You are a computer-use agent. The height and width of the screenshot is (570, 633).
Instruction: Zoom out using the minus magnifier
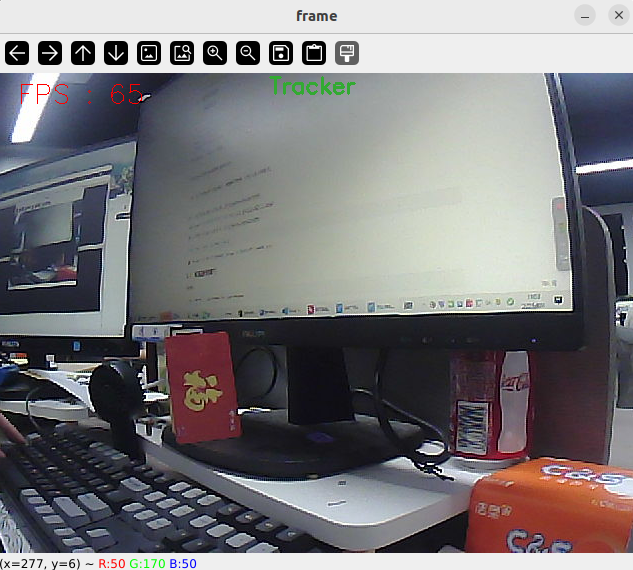[248, 53]
